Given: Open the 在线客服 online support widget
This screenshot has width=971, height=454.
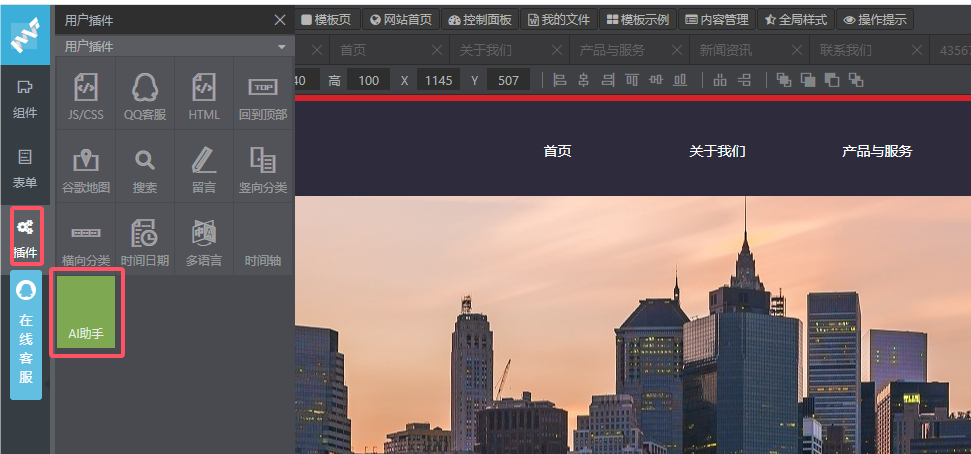Looking at the screenshot, I should (x=26, y=334).
